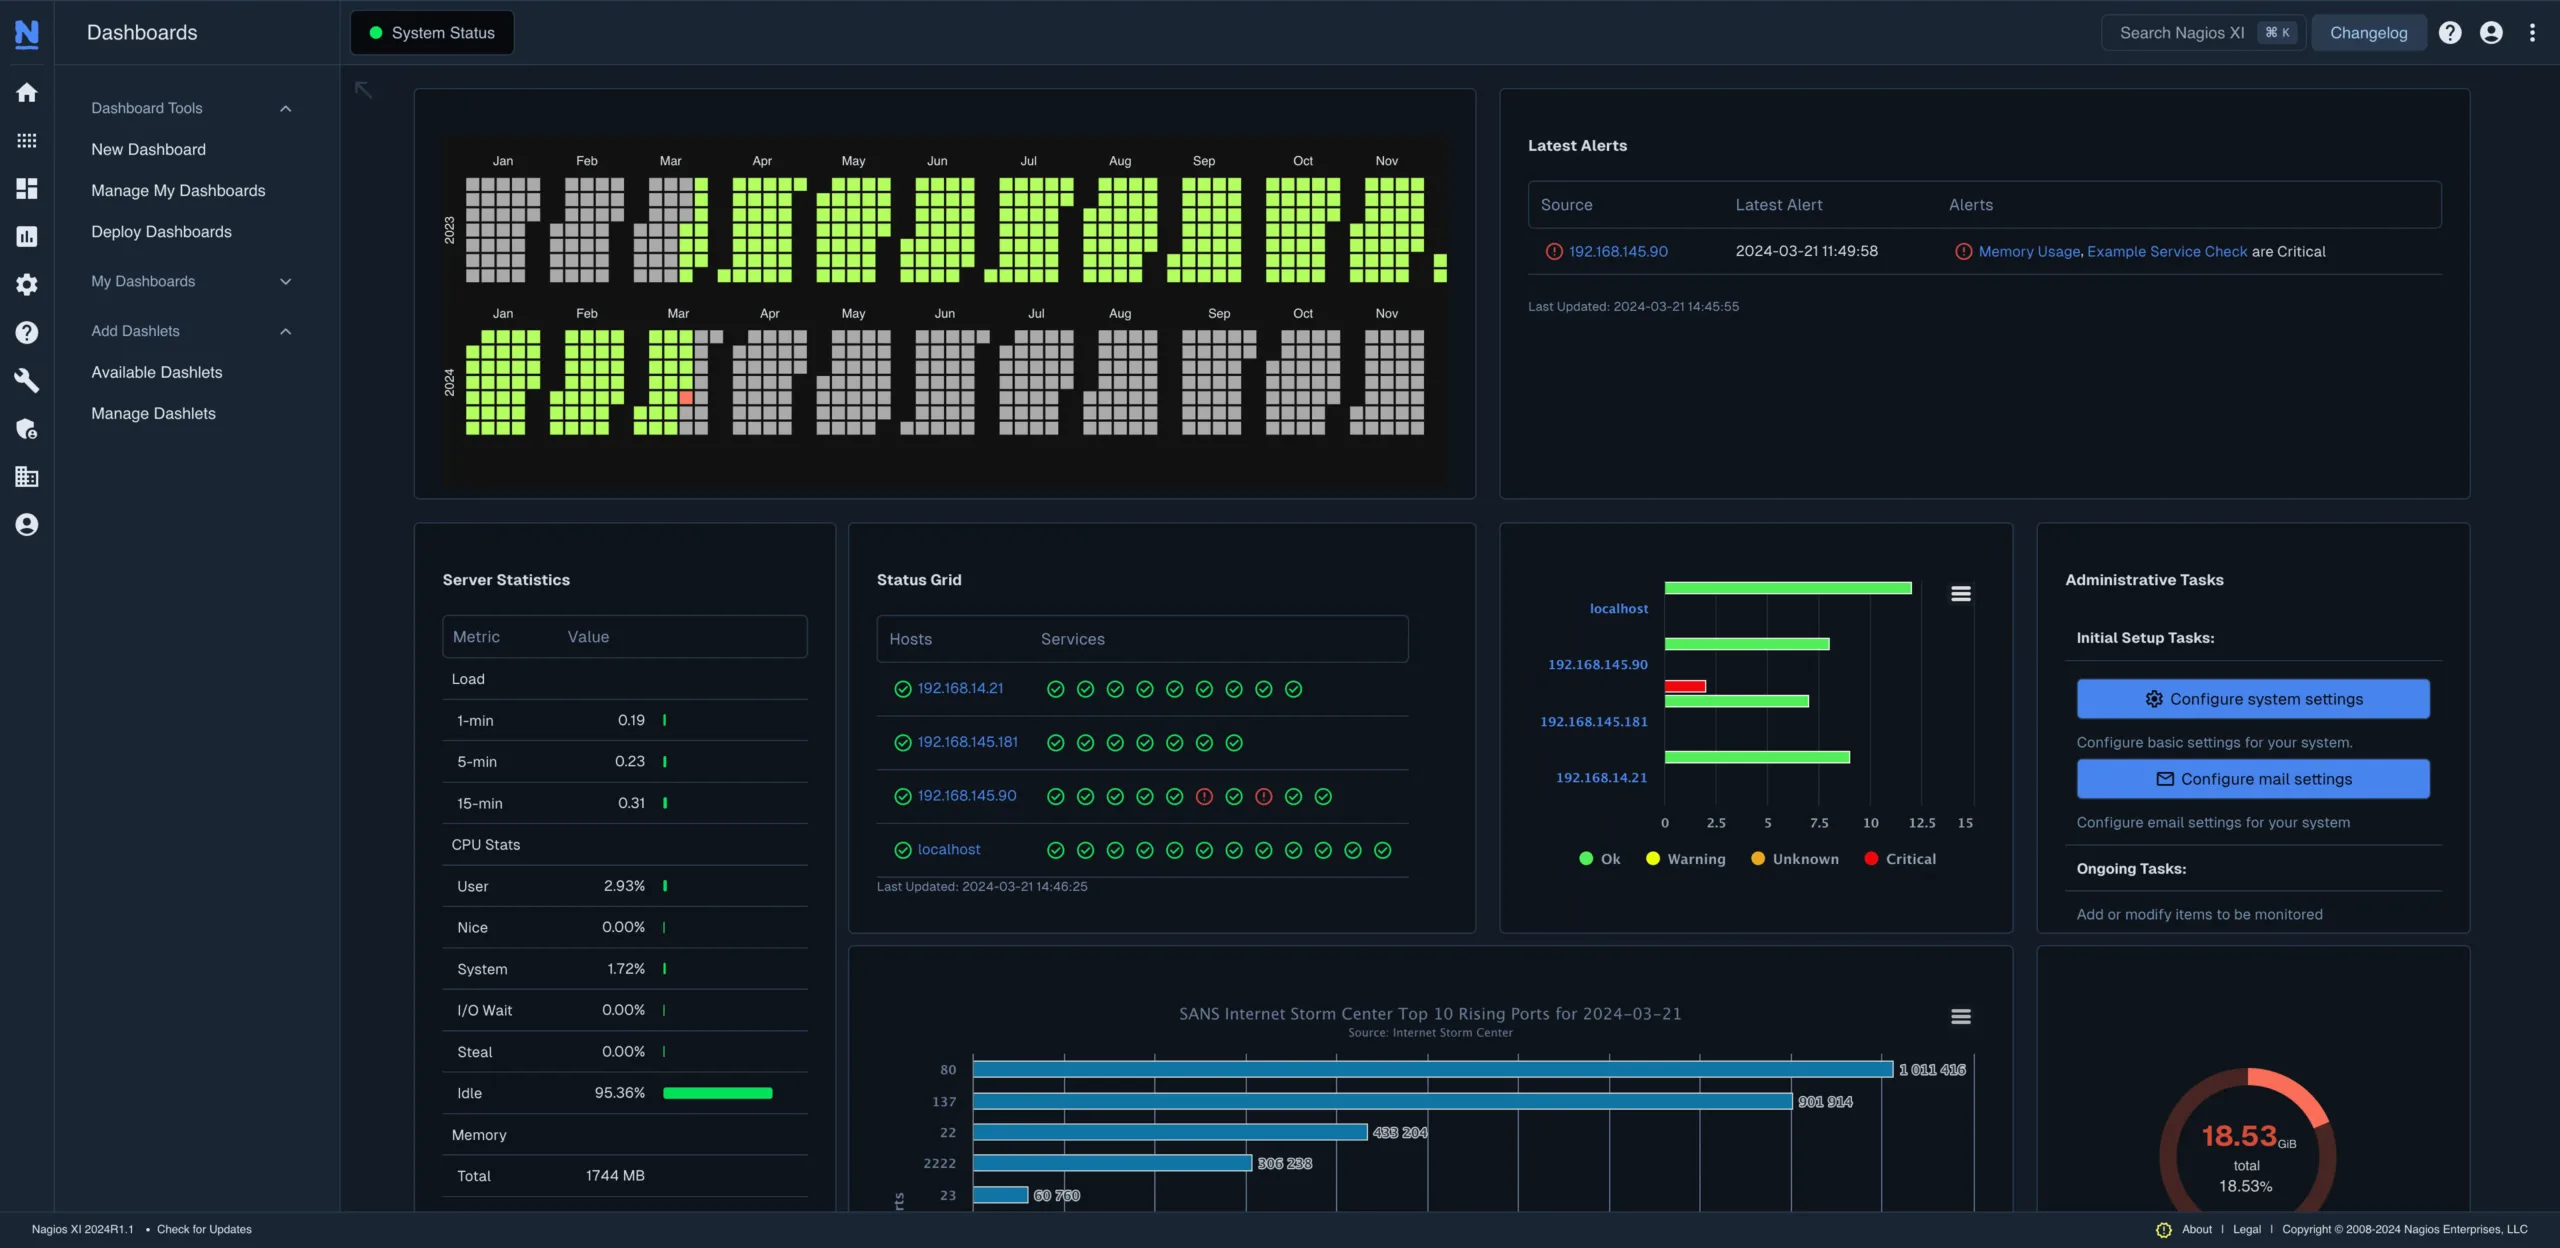The height and width of the screenshot is (1248, 2560).
Task: Collapse the Add Dashlets section
Action: click(x=286, y=331)
